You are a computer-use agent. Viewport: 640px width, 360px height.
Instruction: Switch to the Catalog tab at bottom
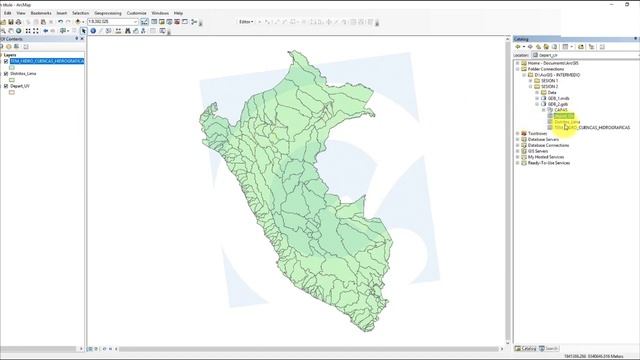(526, 349)
